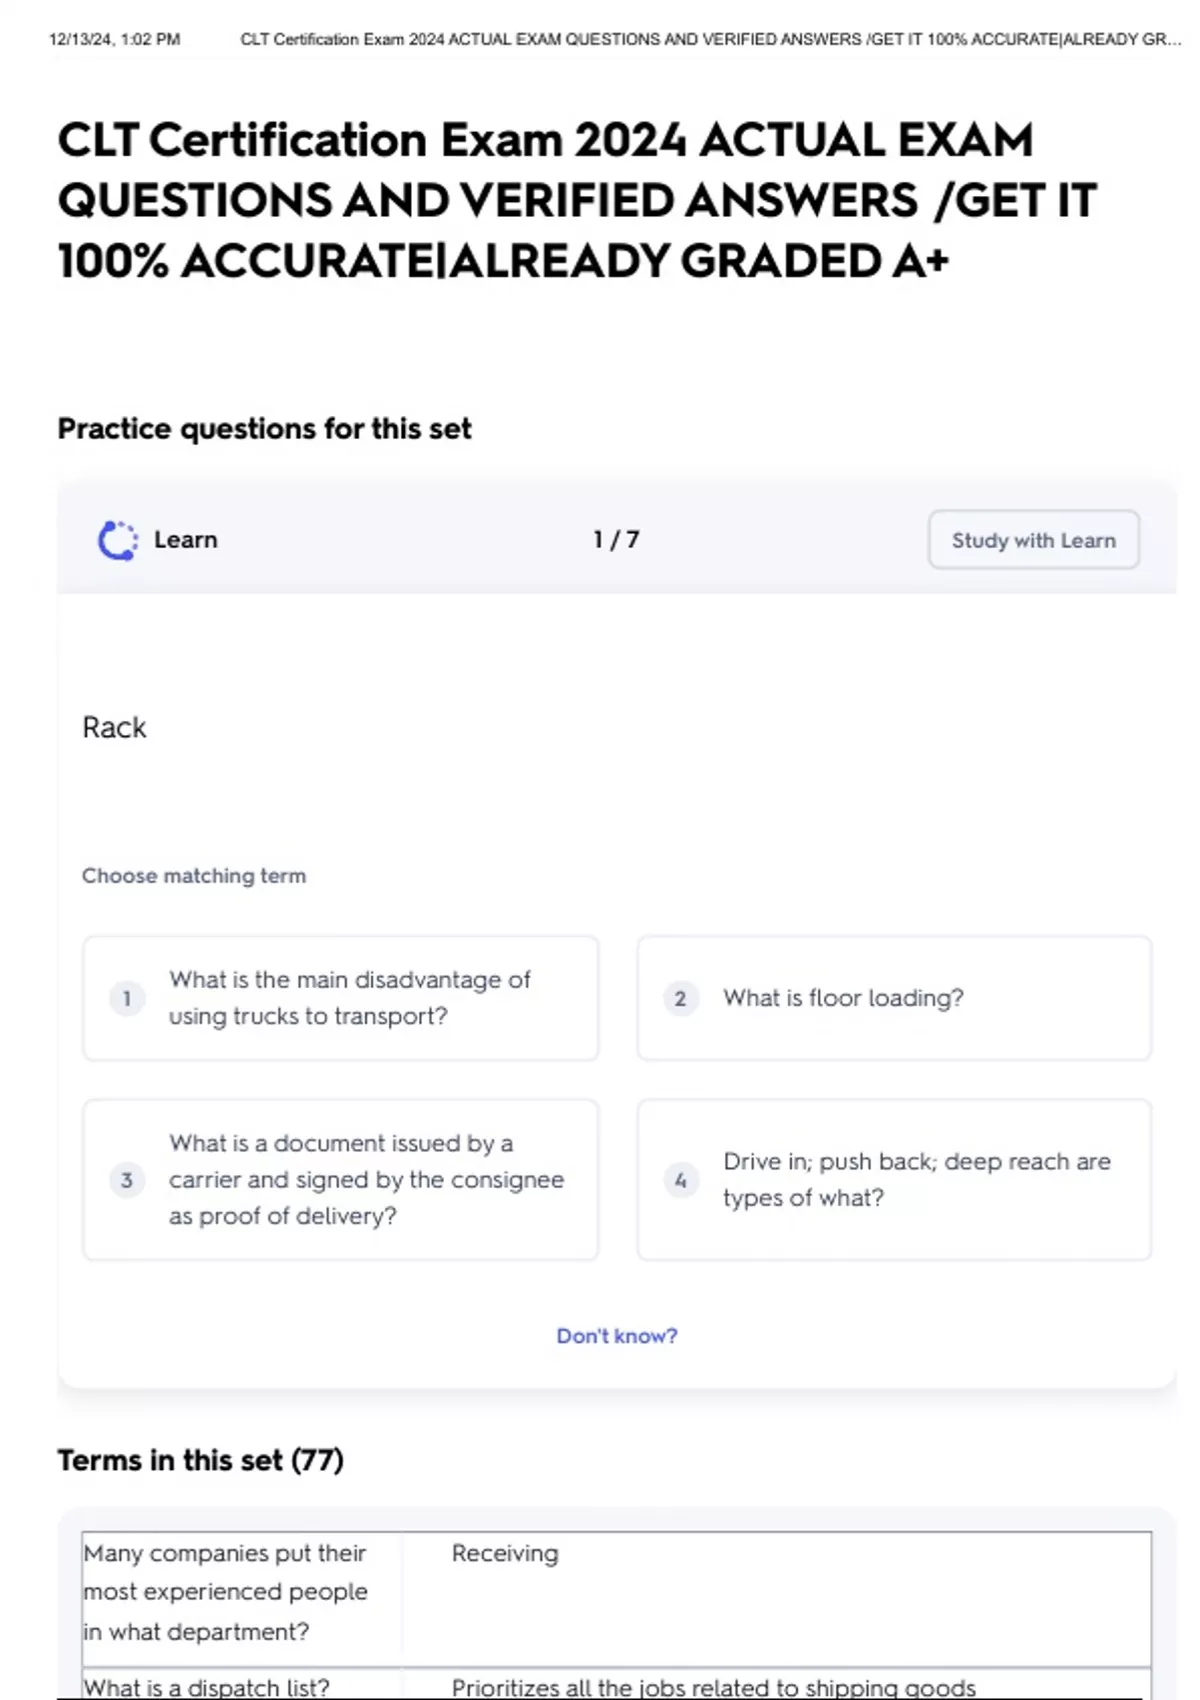The width and height of the screenshot is (1200, 1700).
Task: Click the number 1 answer badge
Action: 127,998
